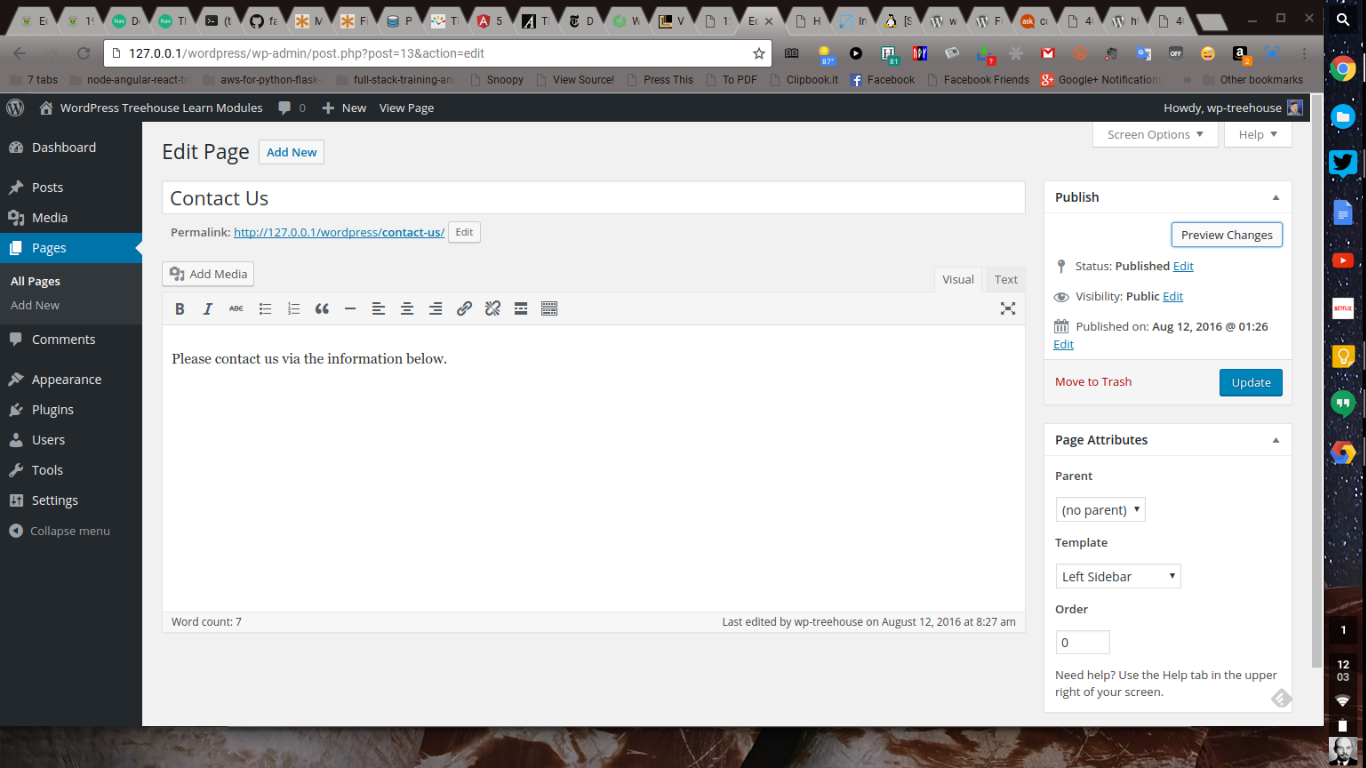
Task: Click the Move to Trash link
Action: 1093,382
